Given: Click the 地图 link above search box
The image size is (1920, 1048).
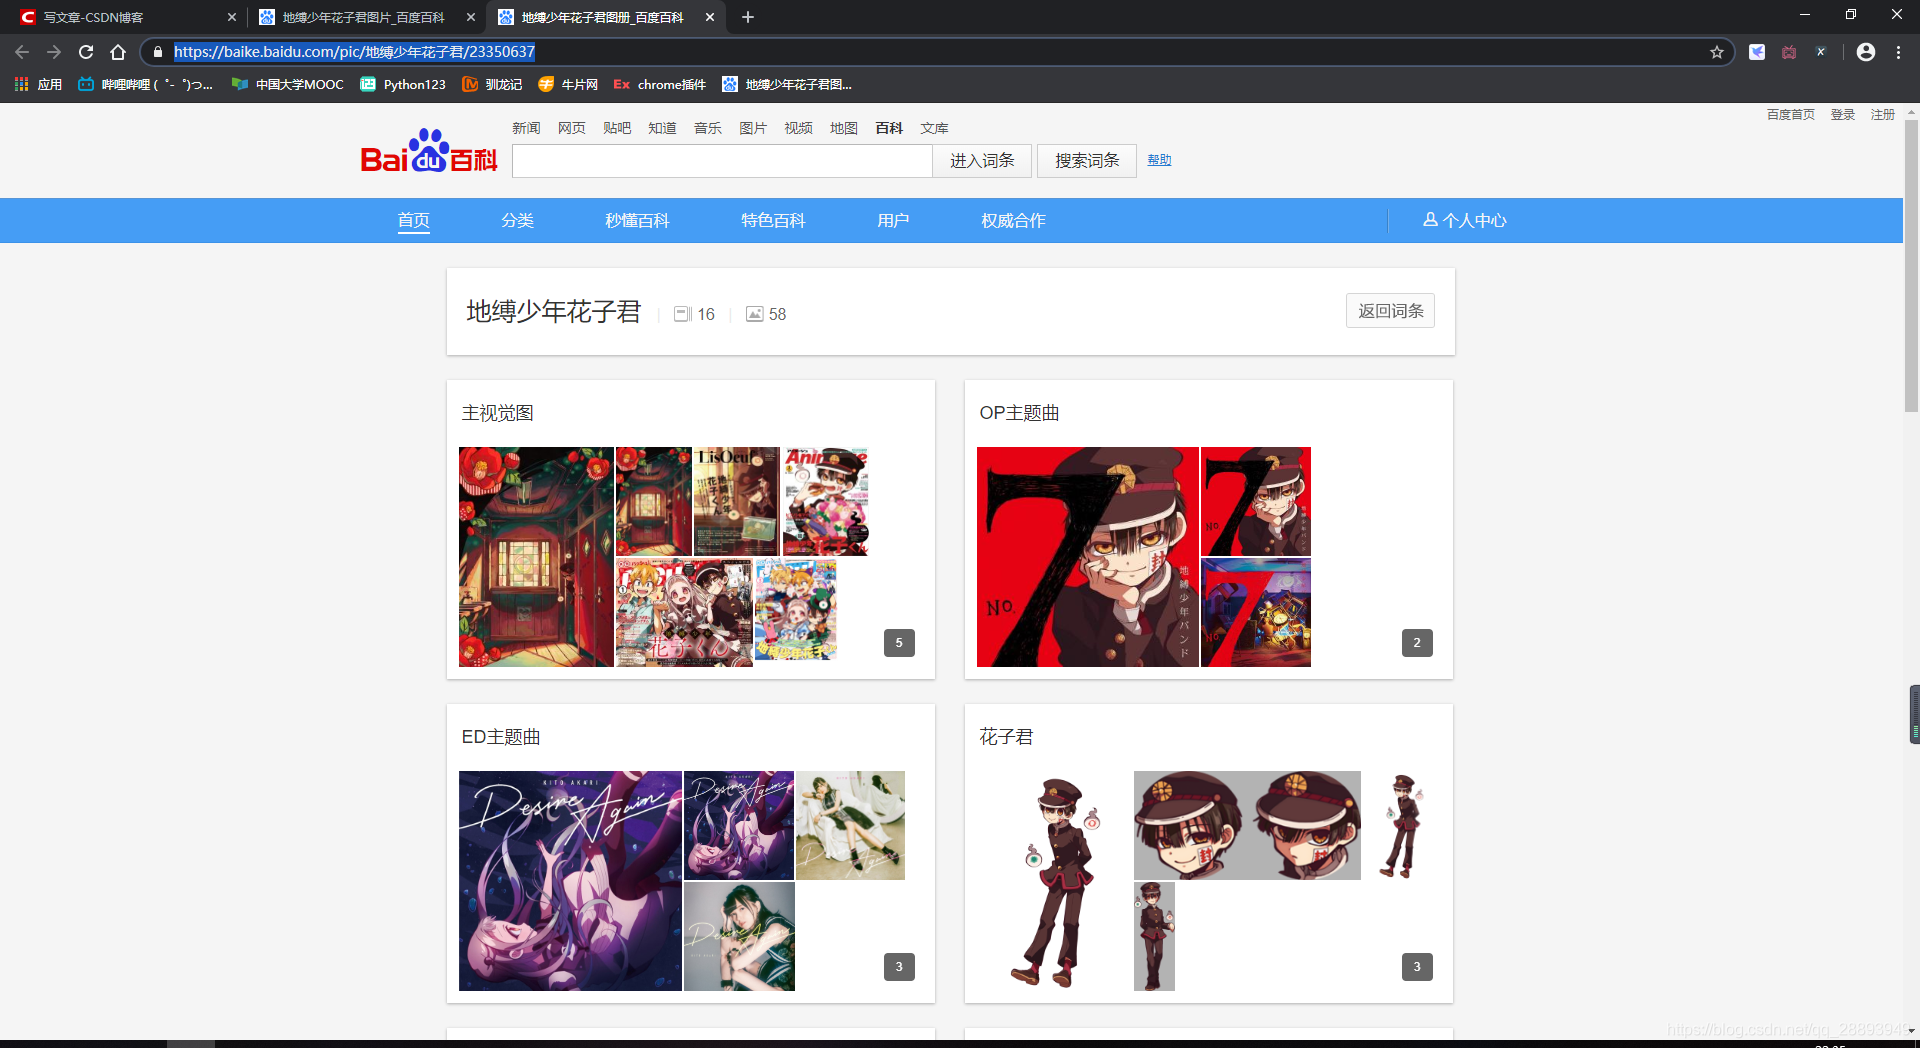Looking at the screenshot, I should pos(844,128).
